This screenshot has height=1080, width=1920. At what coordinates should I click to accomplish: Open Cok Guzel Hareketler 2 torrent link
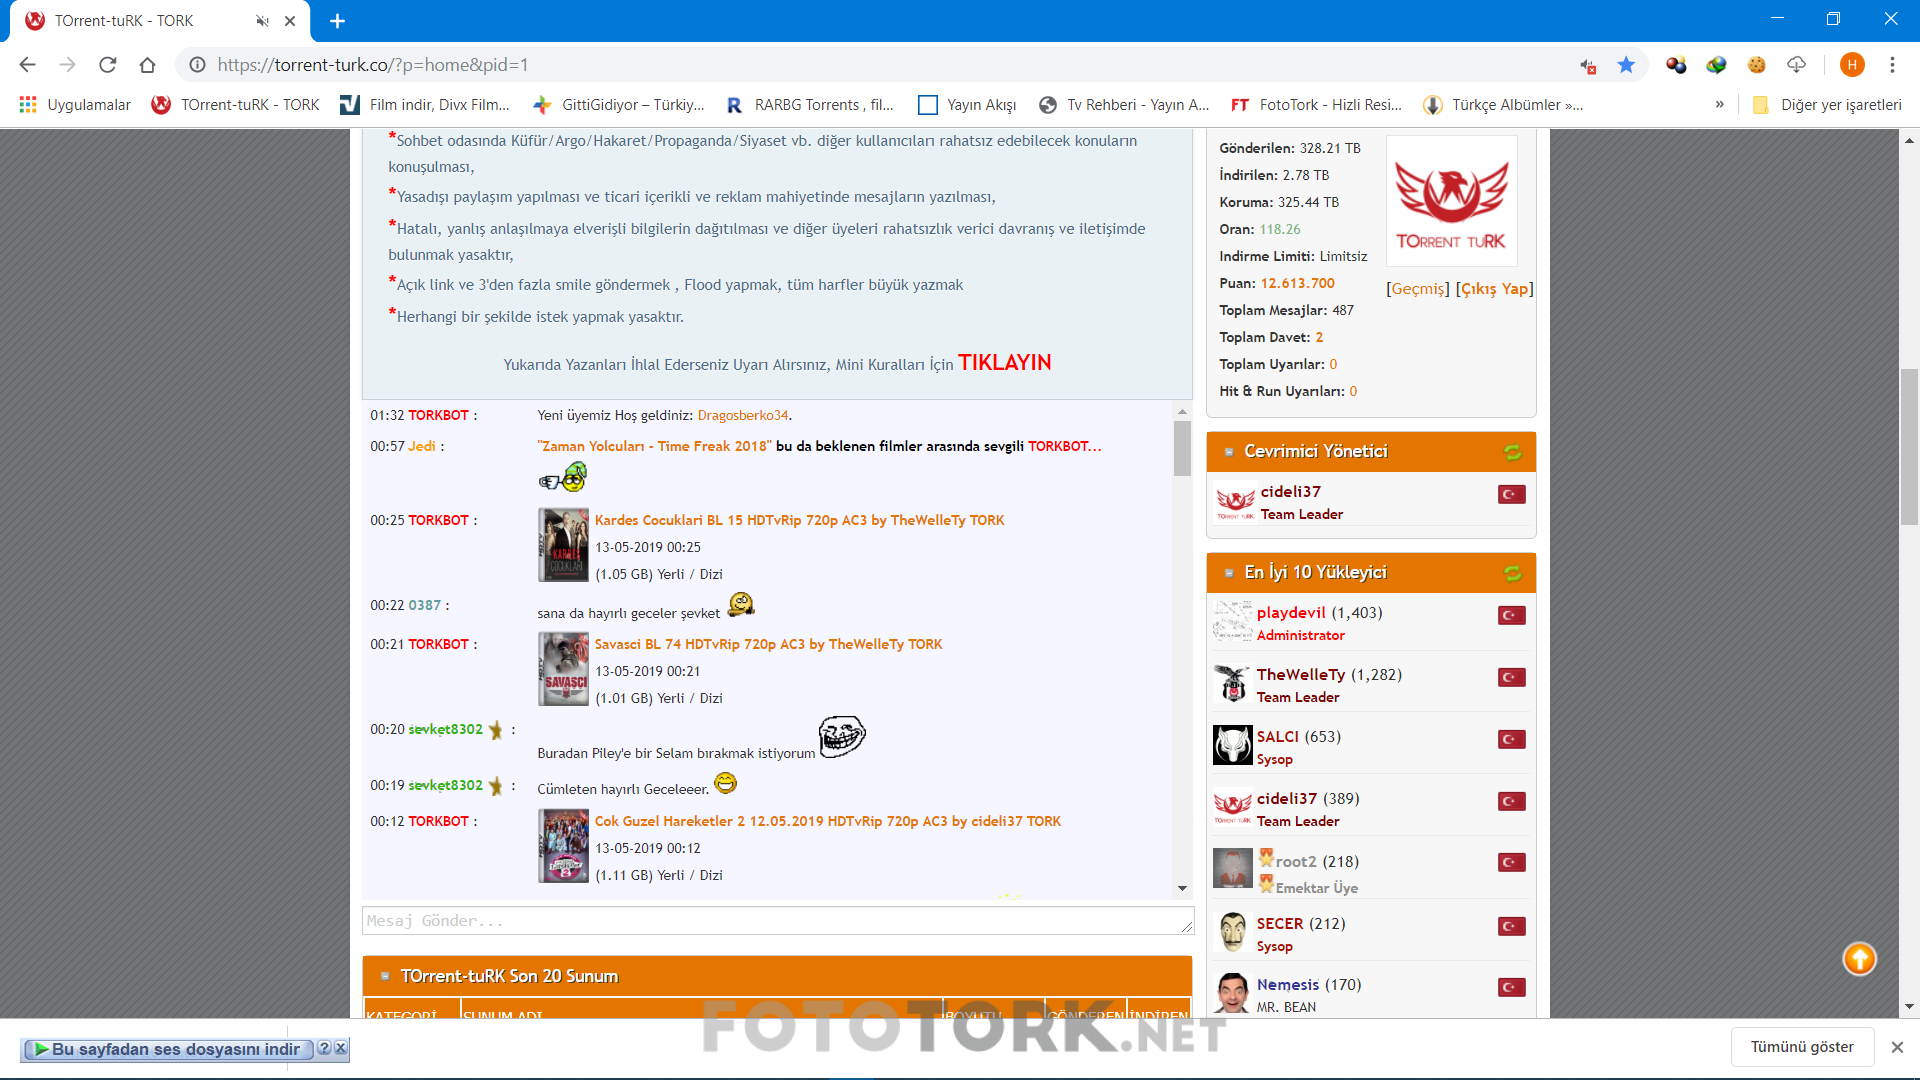coord(828,821)
